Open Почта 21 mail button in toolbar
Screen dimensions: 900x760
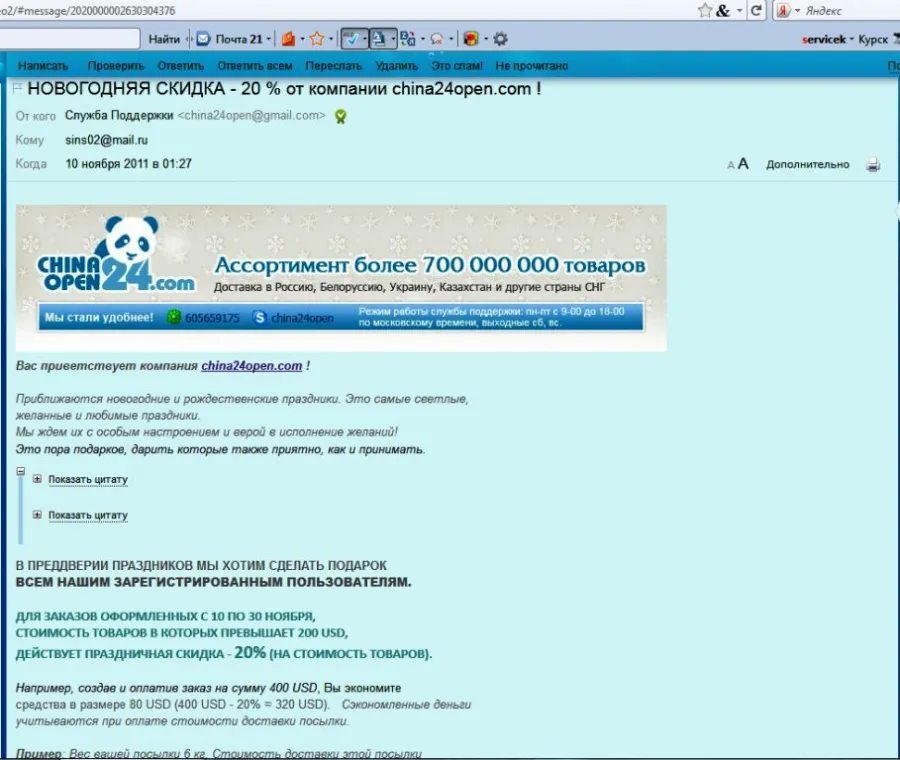[x=230, y=39]
